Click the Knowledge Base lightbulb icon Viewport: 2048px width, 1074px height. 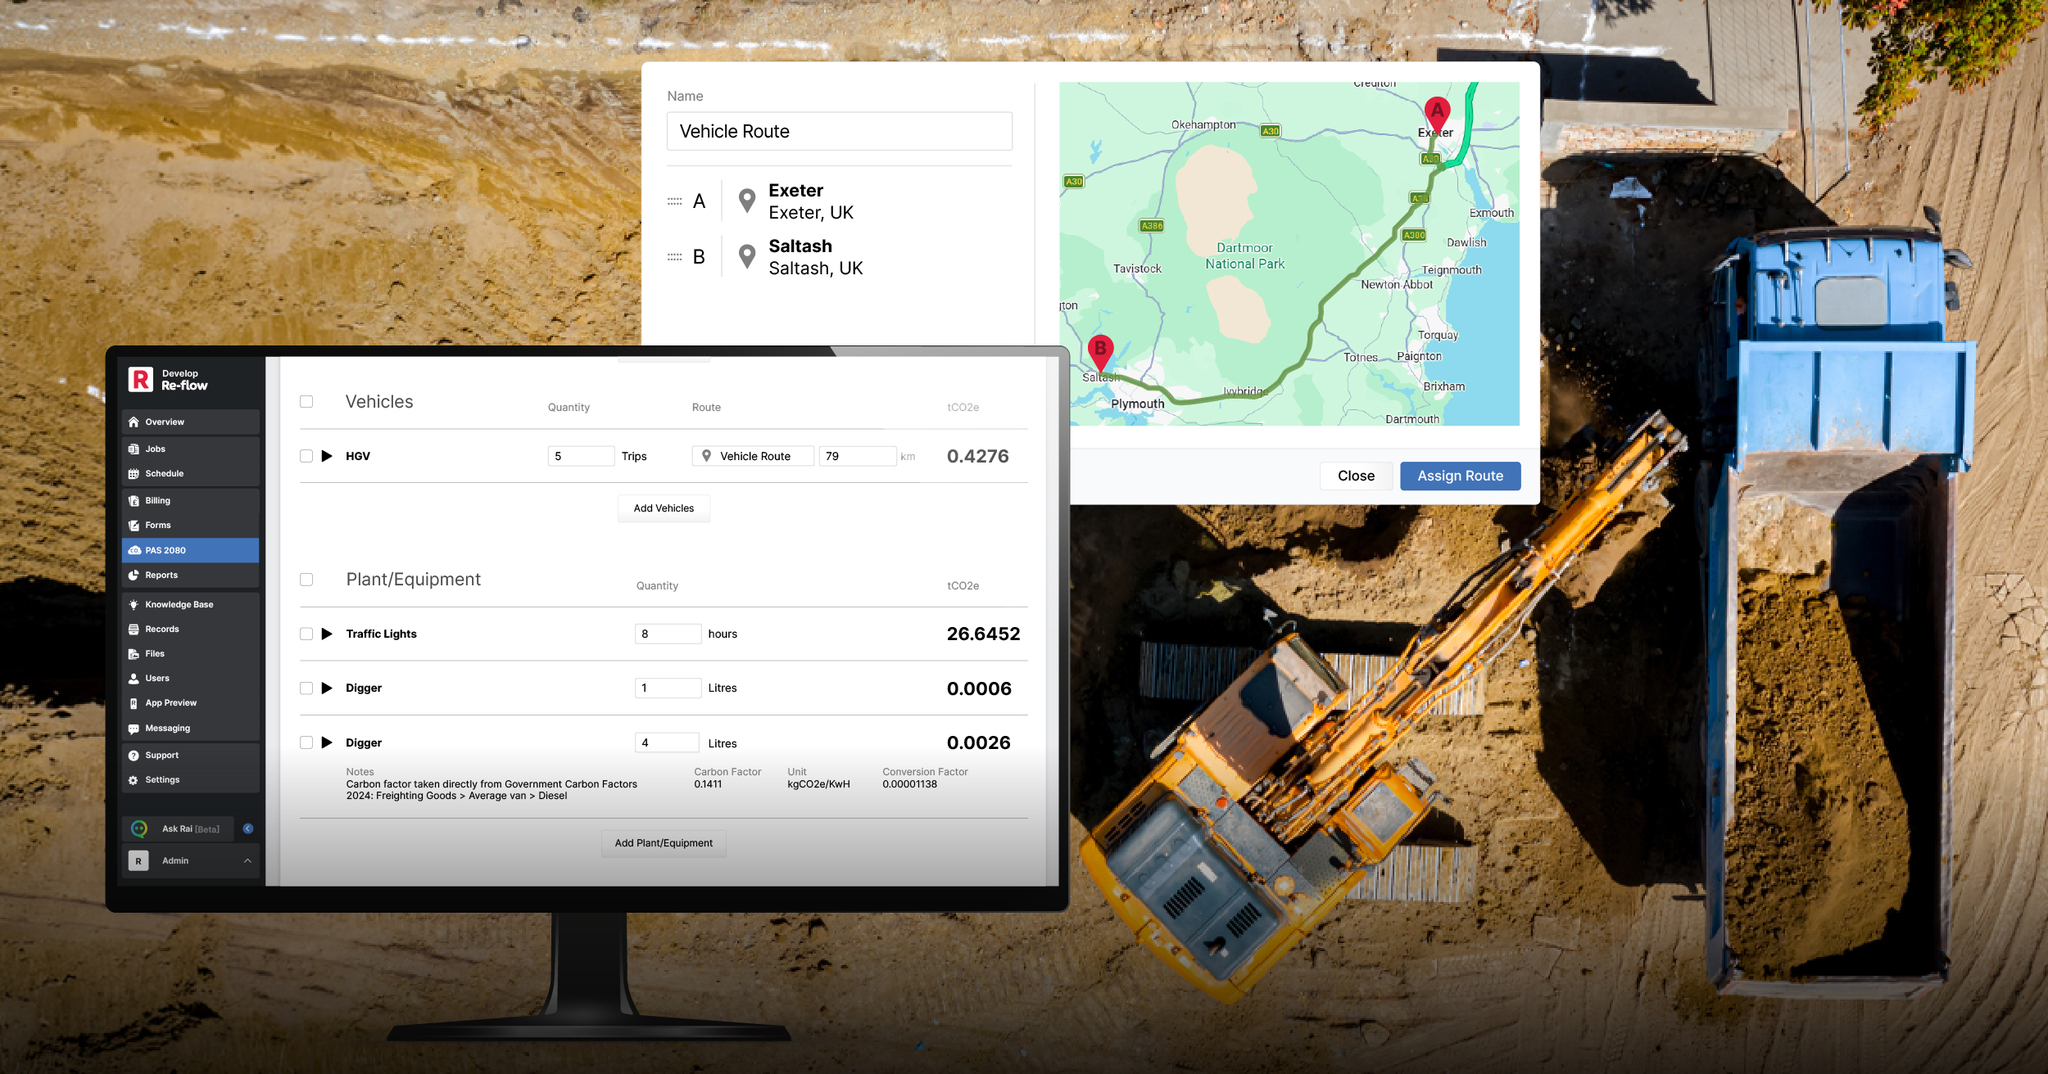click(134, 605)
